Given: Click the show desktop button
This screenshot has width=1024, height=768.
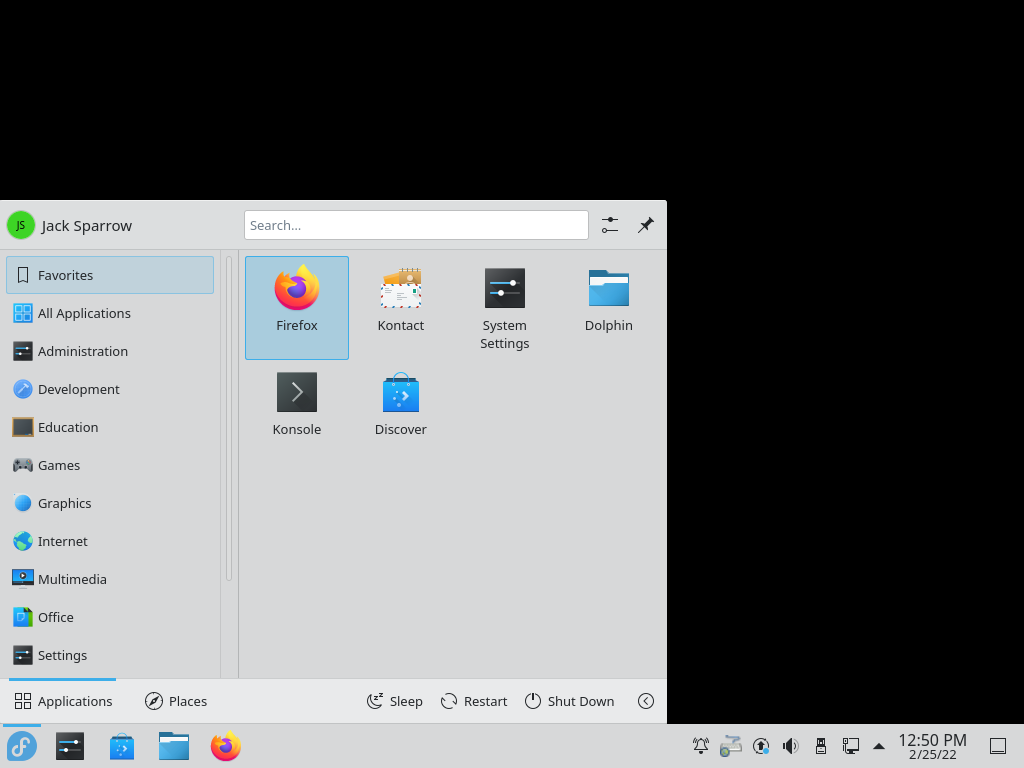Looking at the screenshot, I should [998, 746].
